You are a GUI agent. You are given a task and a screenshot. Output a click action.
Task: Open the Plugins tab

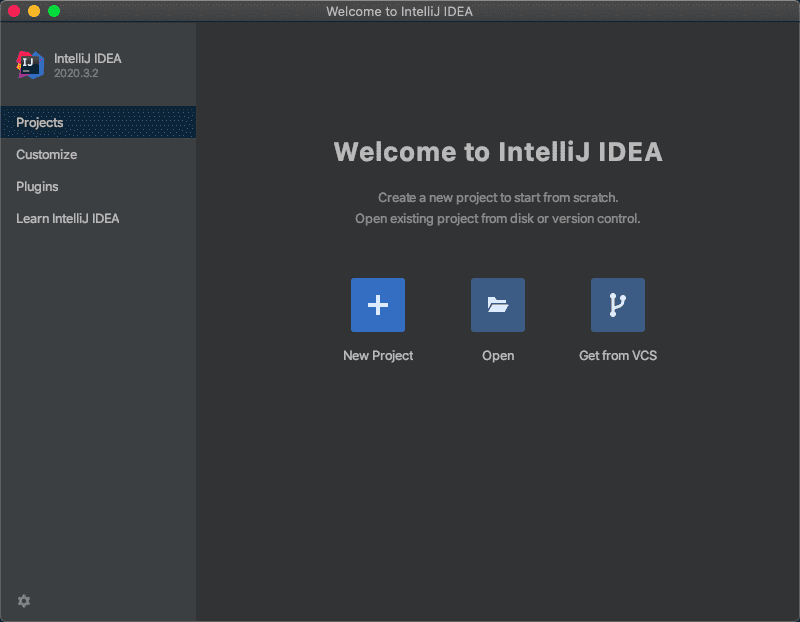pos(37,187)
